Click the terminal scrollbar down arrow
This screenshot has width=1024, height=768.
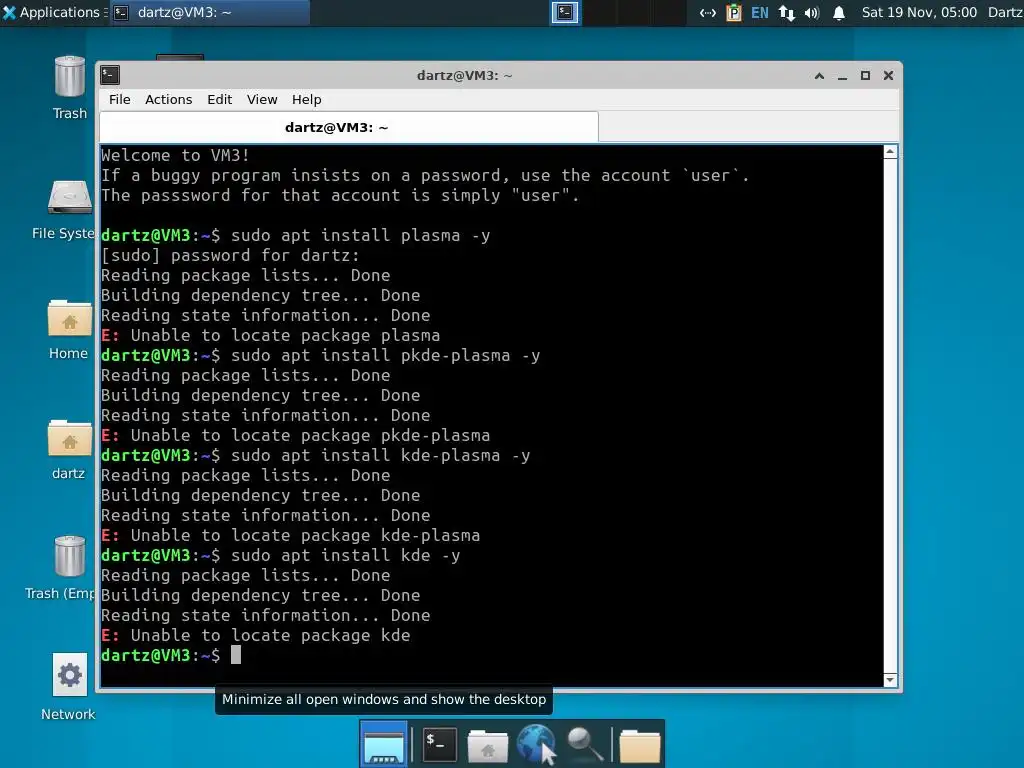pos(889,680)
